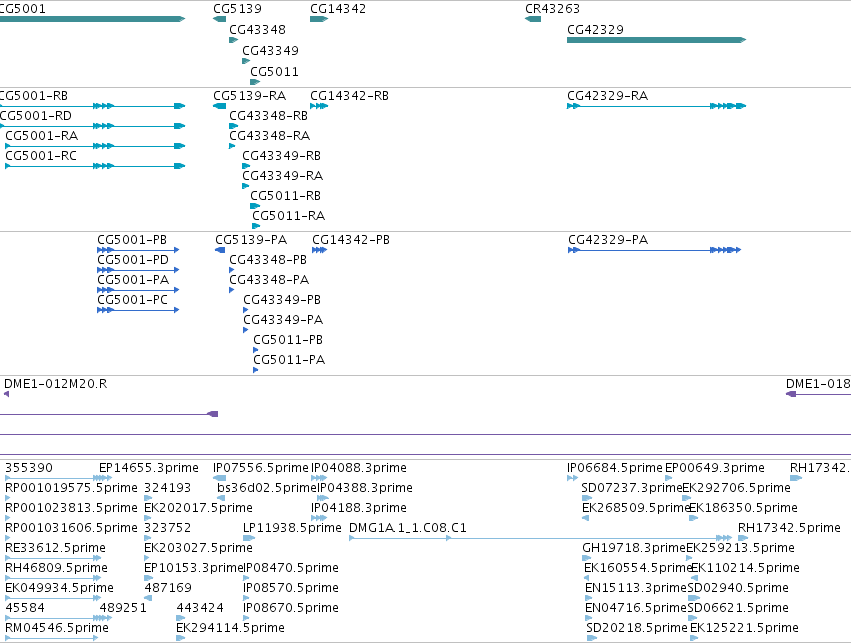Click the IP08670.5prime EST label
This screenshot has width=851, height=643.
coord(290,608)
